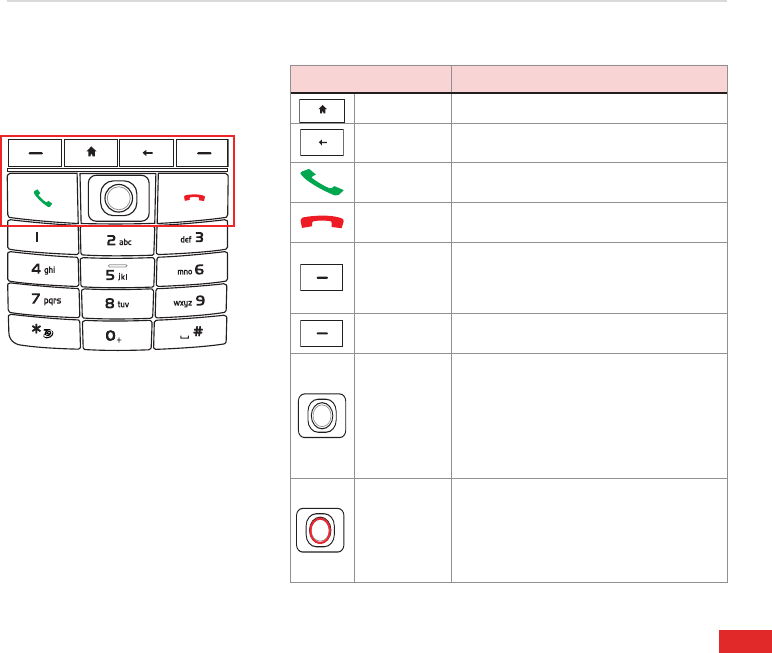Tap the star key on the keypad

(44, 331)
